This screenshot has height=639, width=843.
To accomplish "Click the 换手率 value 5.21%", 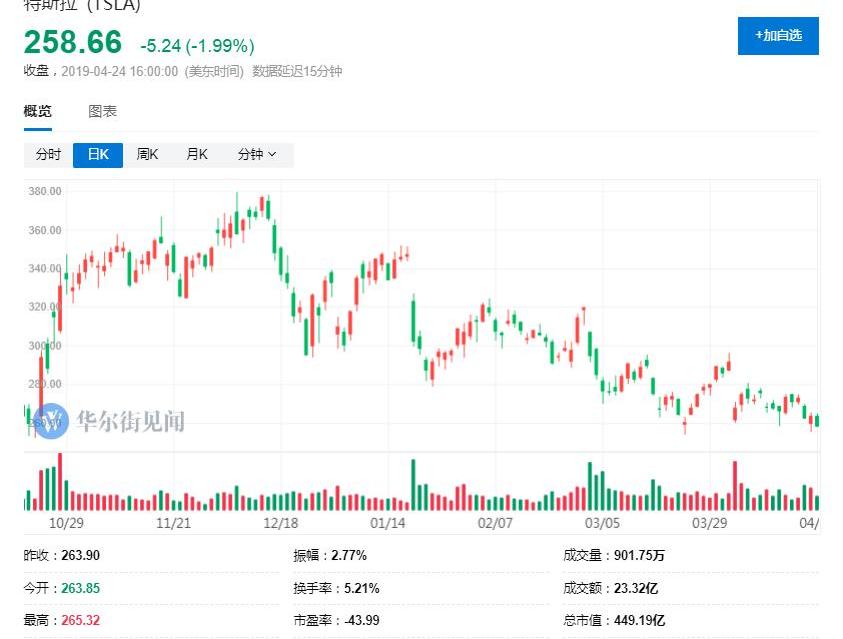I will (362, 588).
